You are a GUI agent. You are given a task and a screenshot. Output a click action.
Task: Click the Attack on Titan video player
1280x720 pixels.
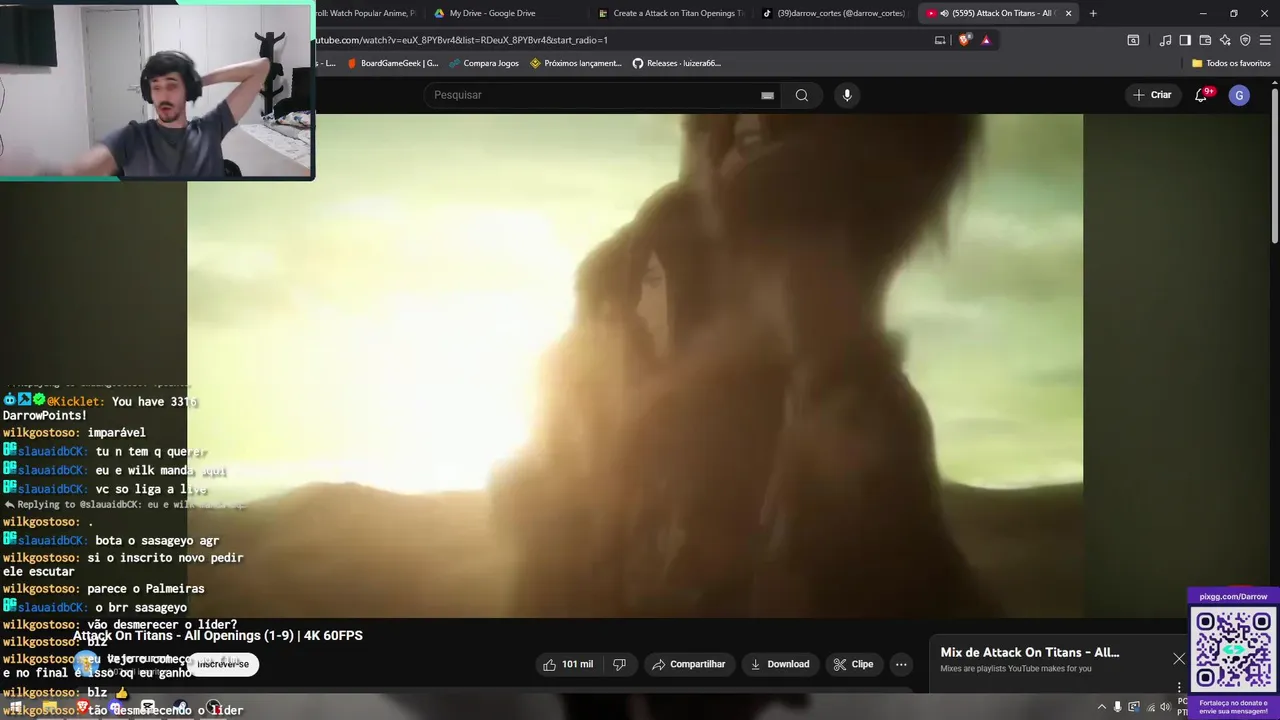634,366
